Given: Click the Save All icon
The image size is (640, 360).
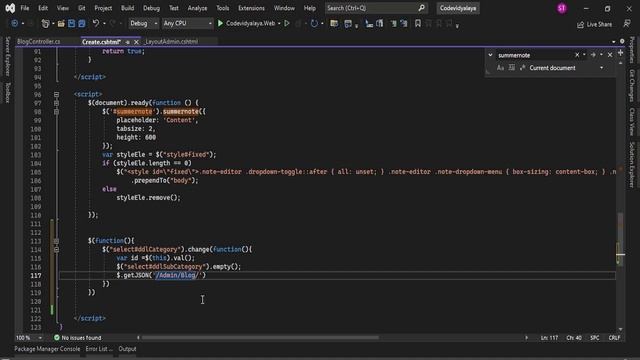Looking at the screenshot, I should [82, 24].
